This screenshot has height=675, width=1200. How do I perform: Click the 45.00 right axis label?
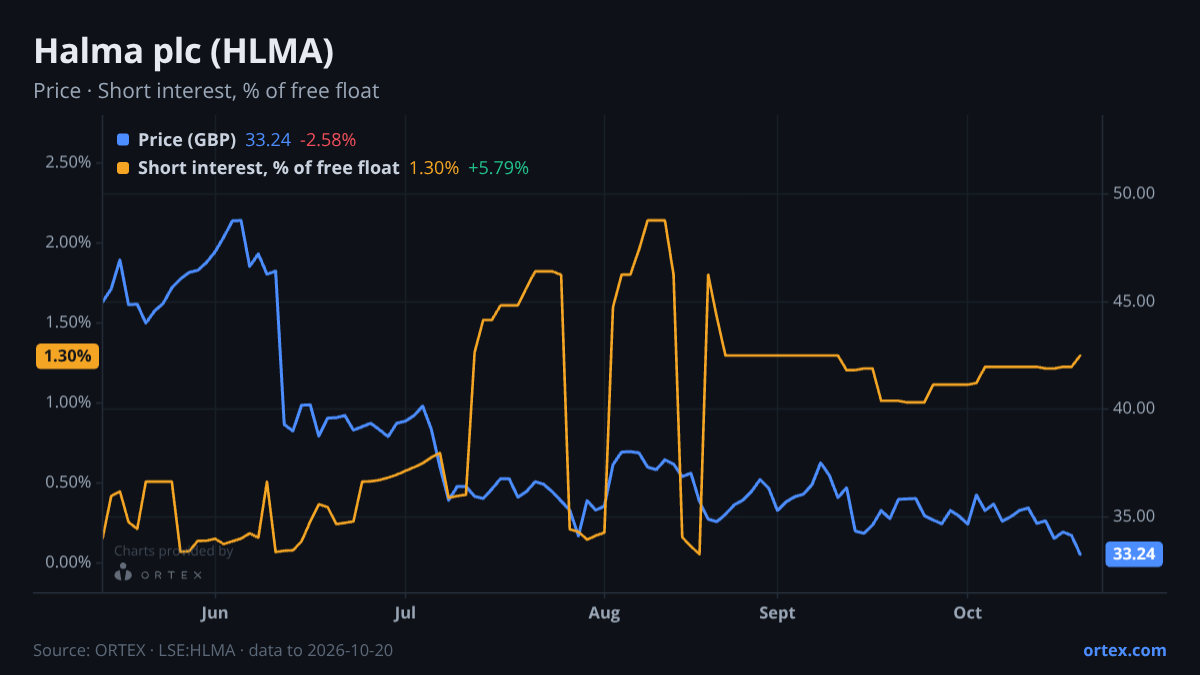coord(1134,301)
